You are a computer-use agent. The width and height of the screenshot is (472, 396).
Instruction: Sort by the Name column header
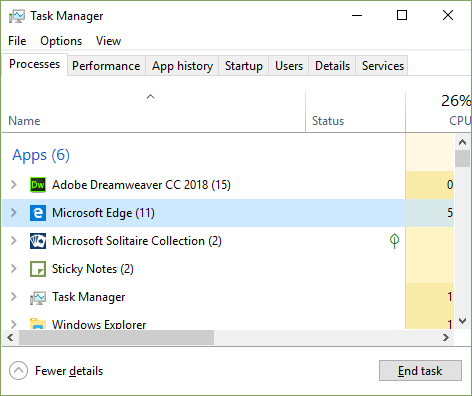point(154,112)
